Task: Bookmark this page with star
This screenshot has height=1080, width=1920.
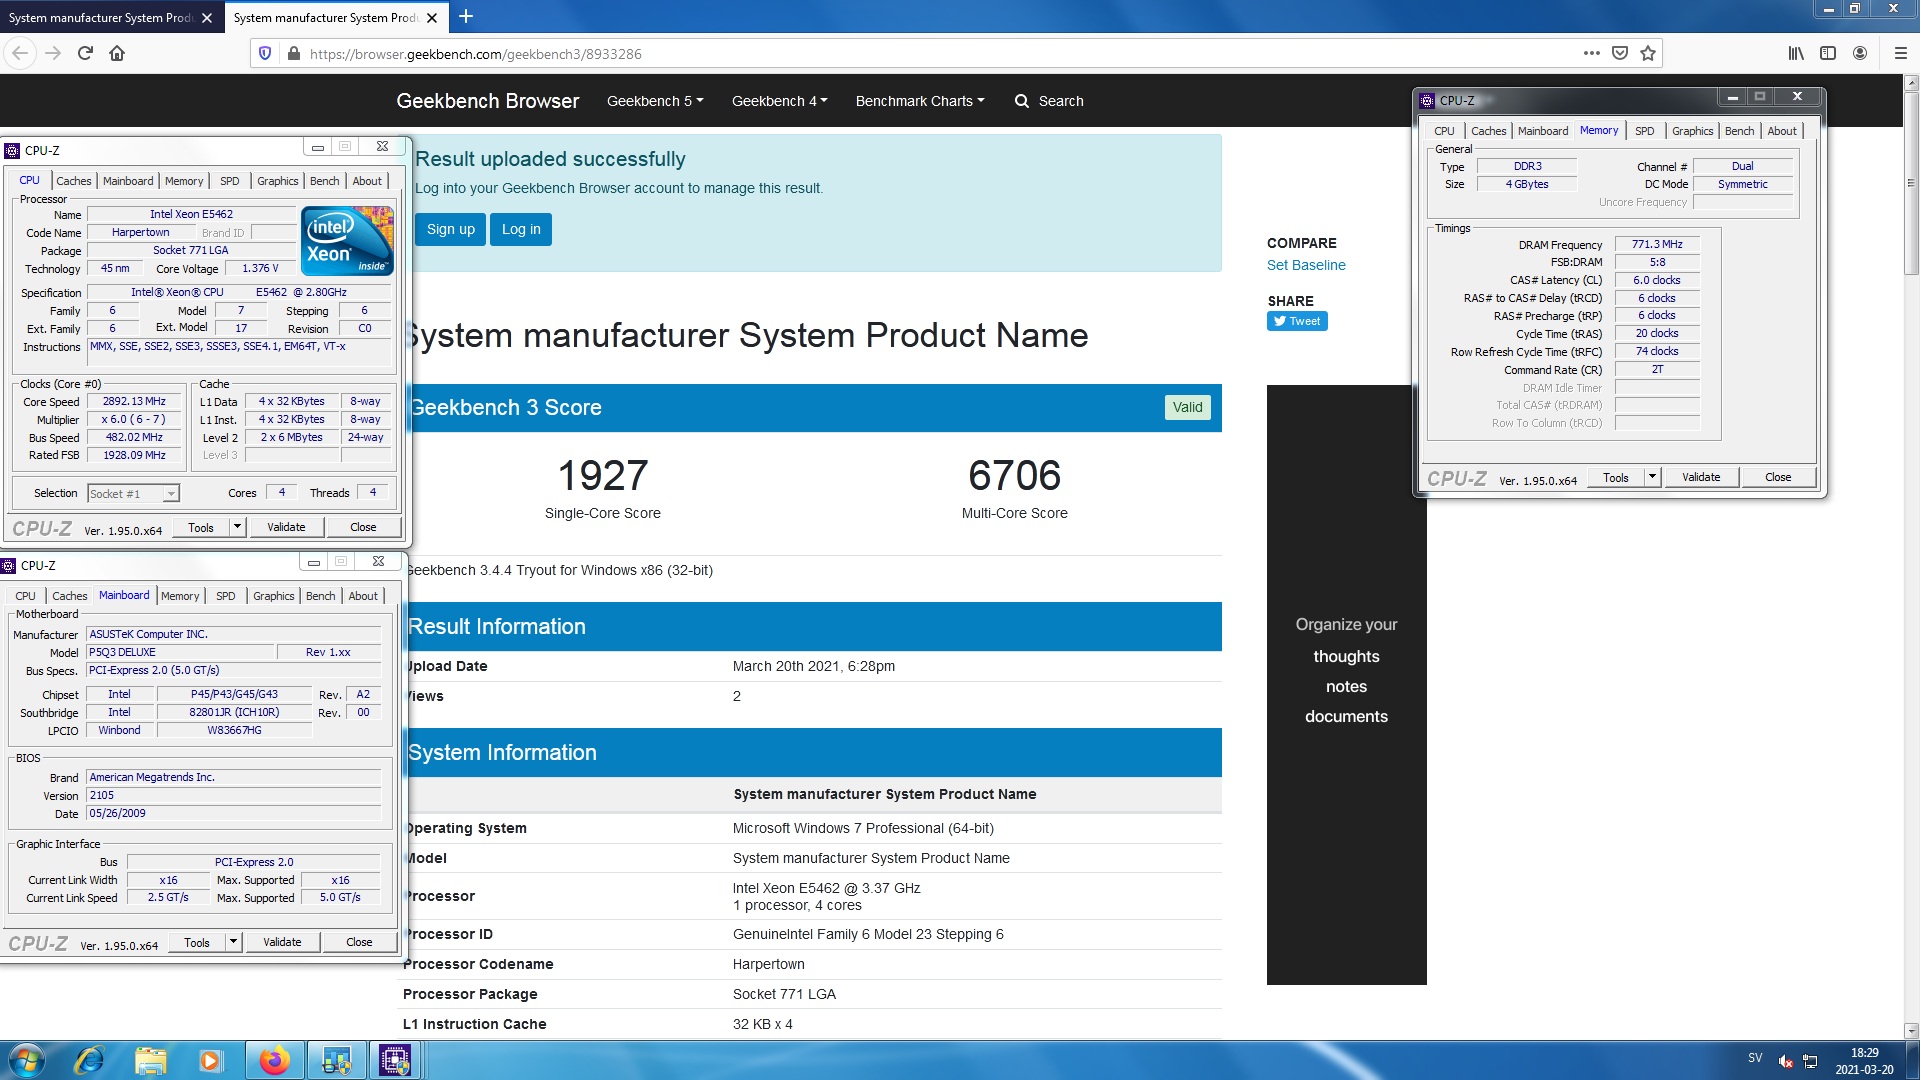Action: coord(1648,53)
